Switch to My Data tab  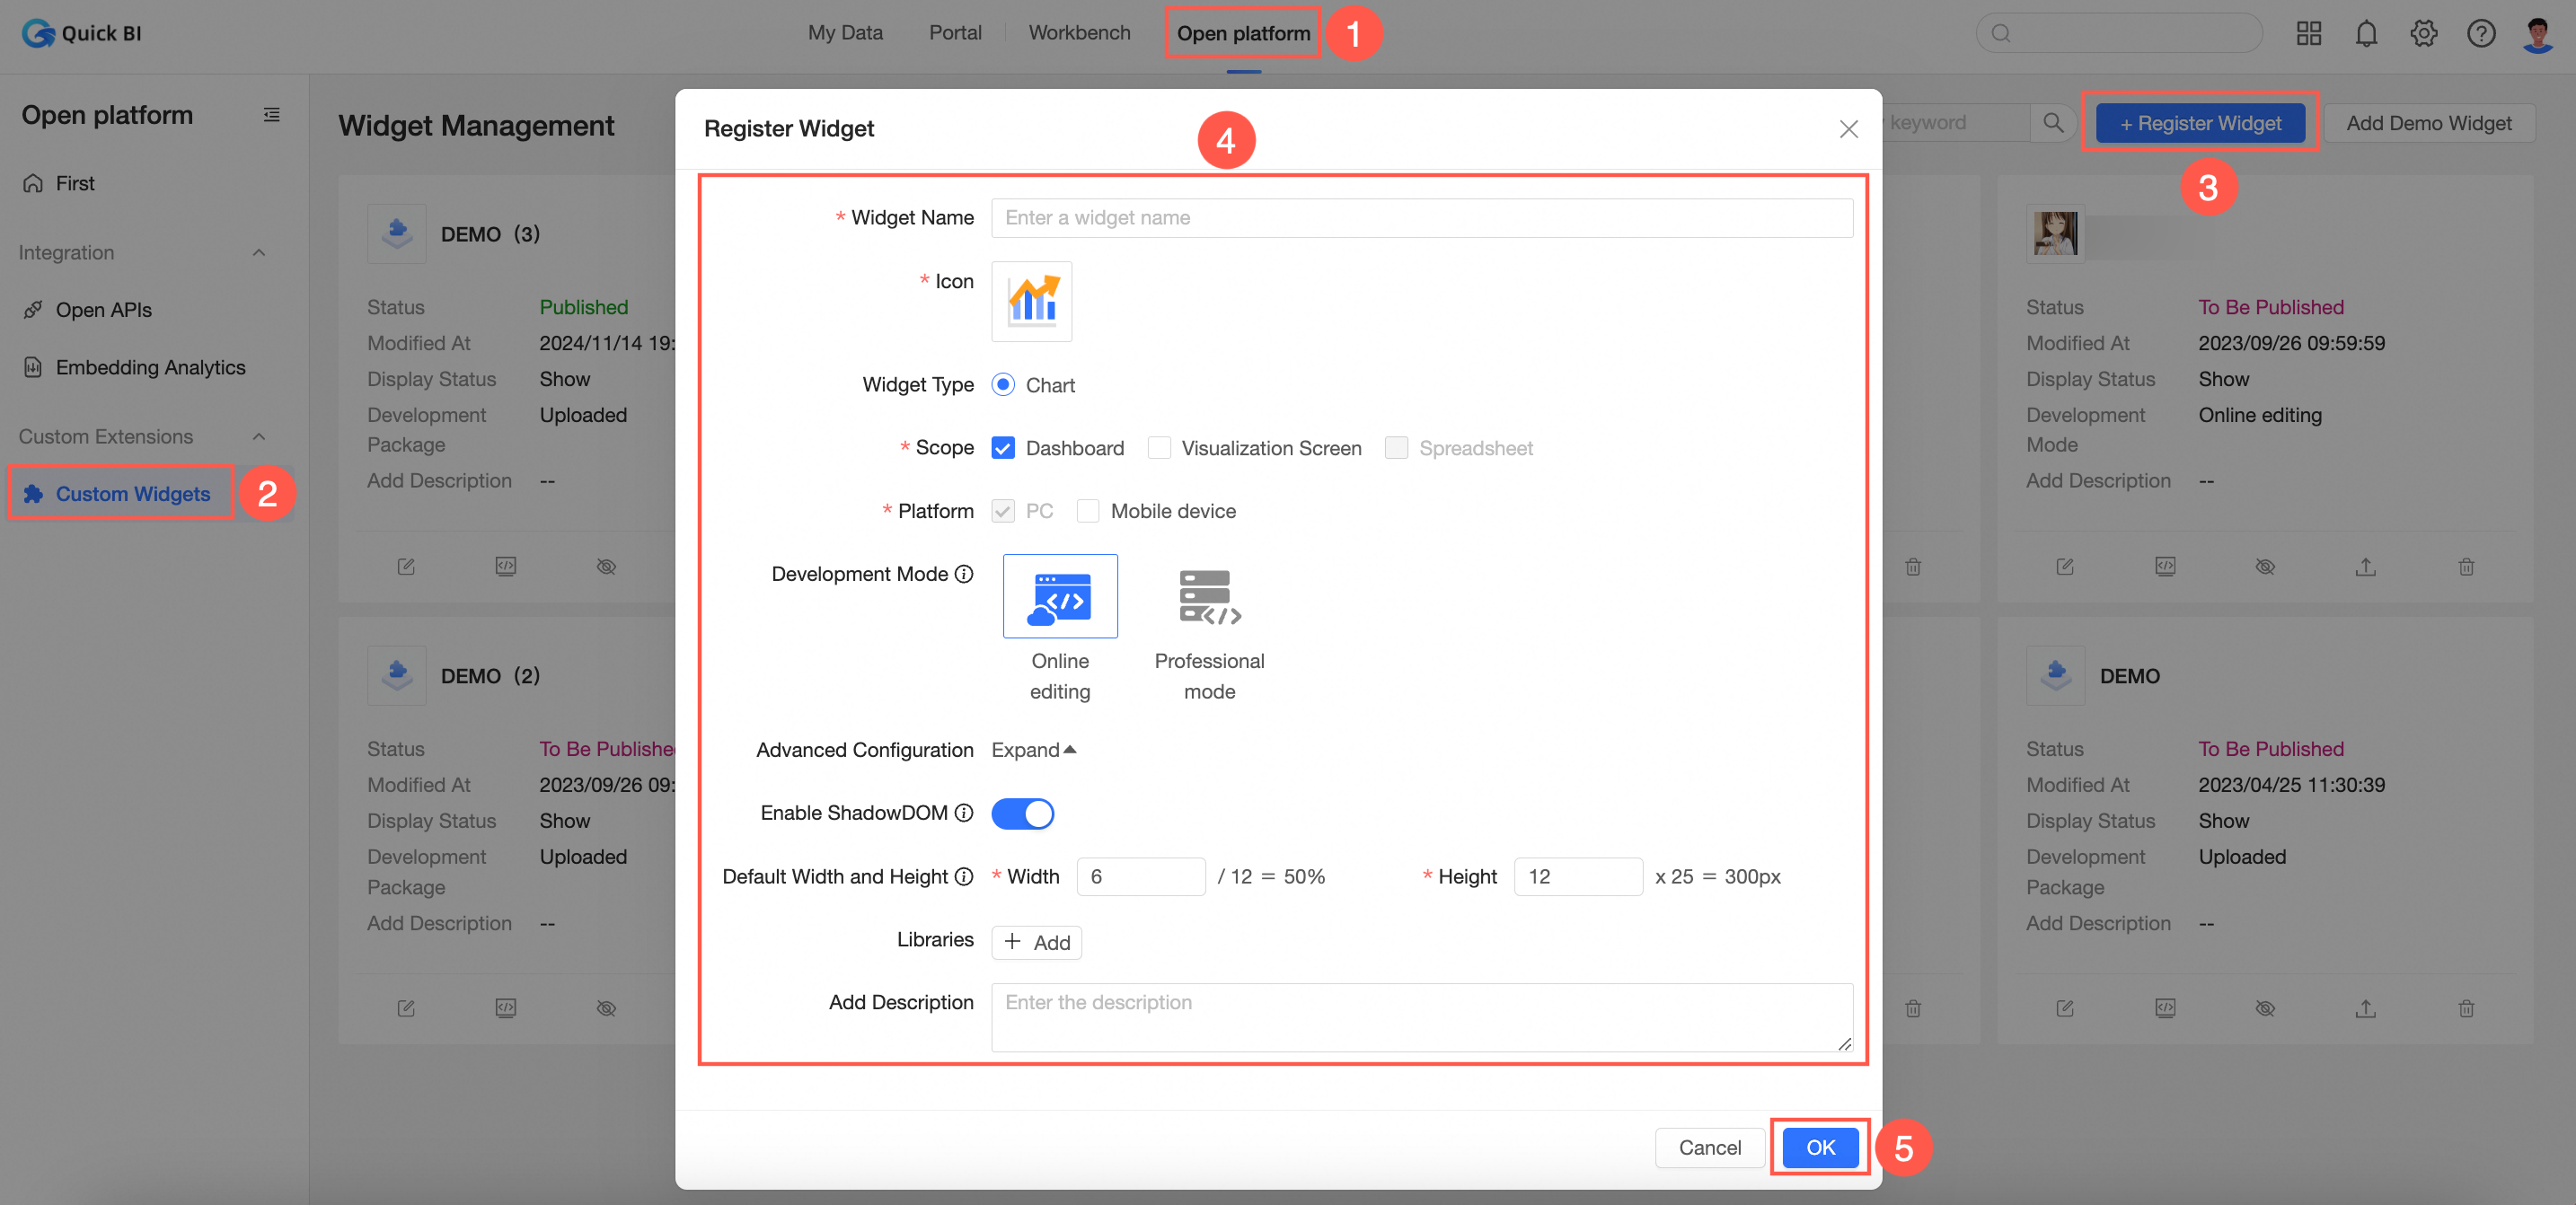click(845, 33)
